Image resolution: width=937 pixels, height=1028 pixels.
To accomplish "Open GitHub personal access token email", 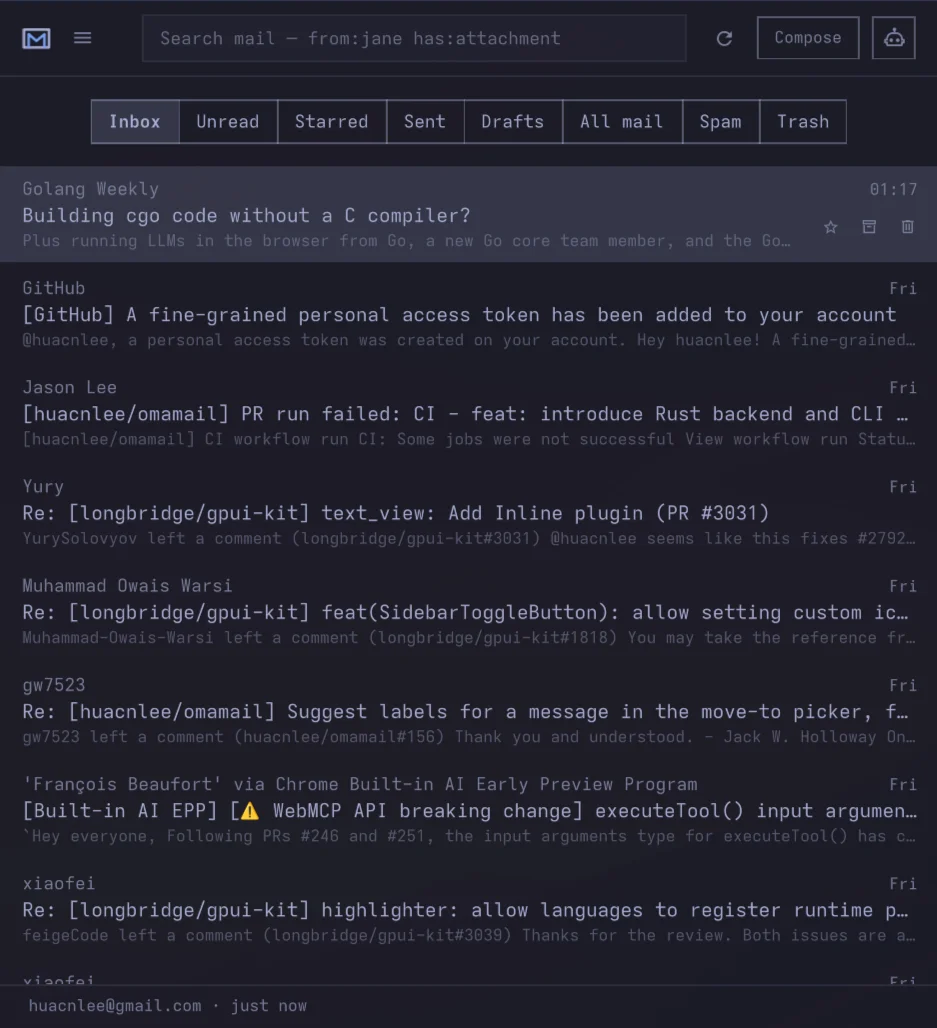I will (x=468, y=314).
